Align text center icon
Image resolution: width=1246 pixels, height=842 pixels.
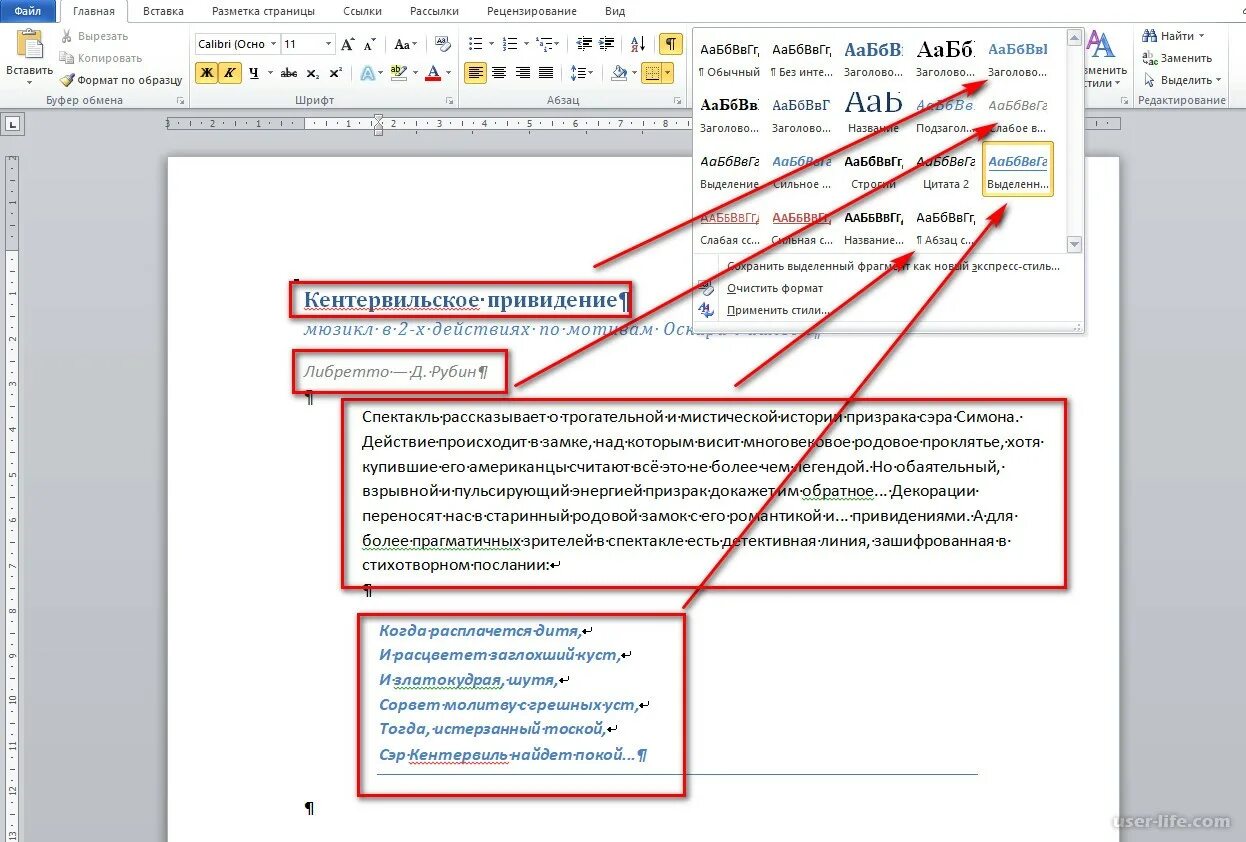click(x=499, y=73)
